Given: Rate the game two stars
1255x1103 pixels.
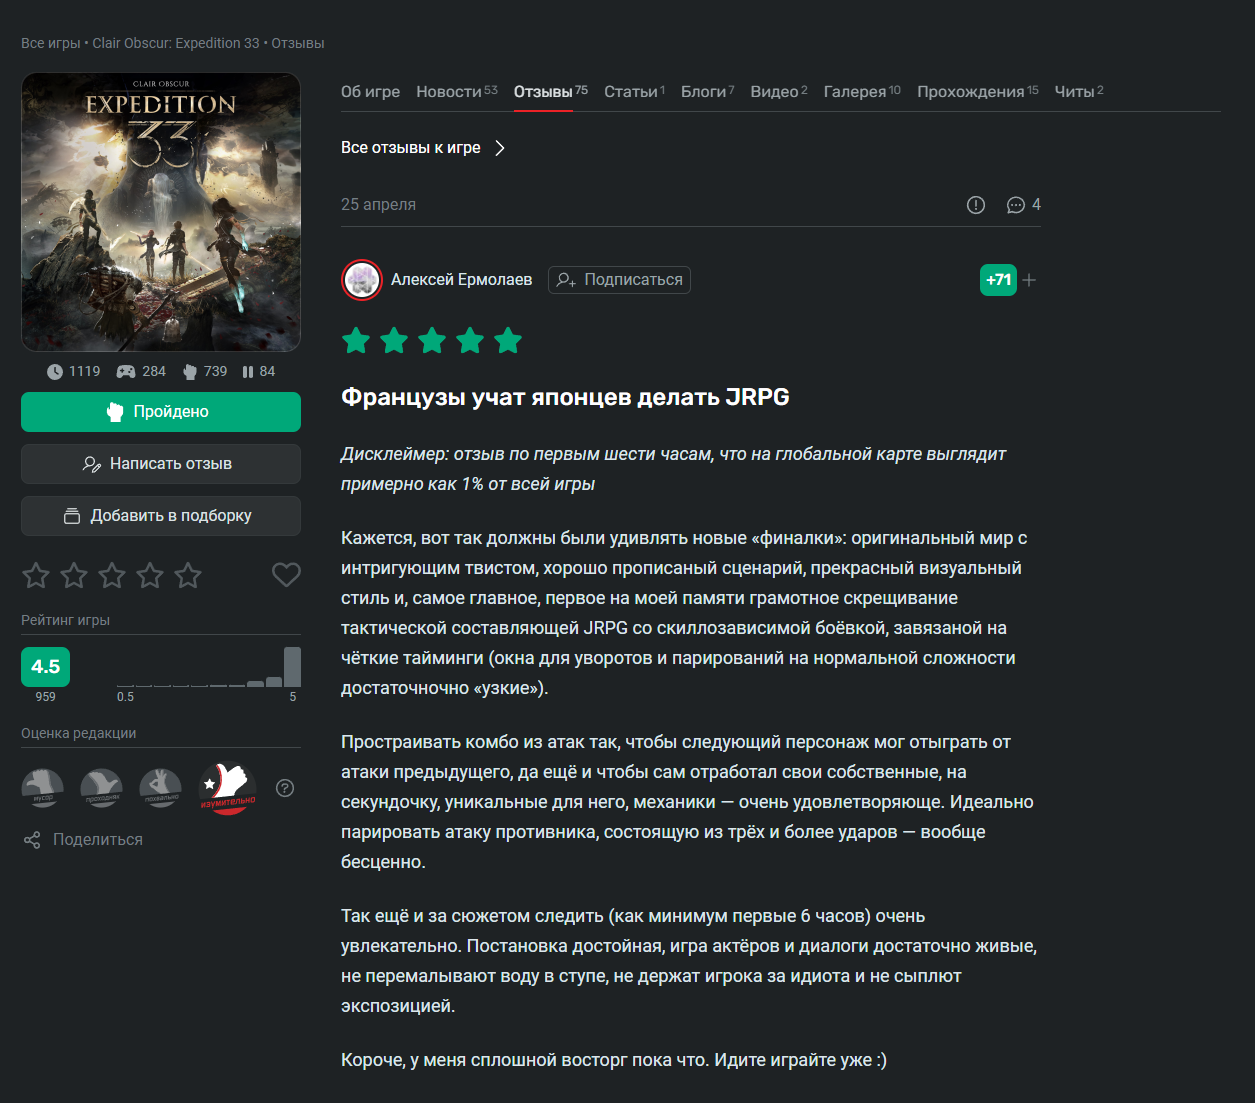Looking at the screenshot, I should [74, 575].
